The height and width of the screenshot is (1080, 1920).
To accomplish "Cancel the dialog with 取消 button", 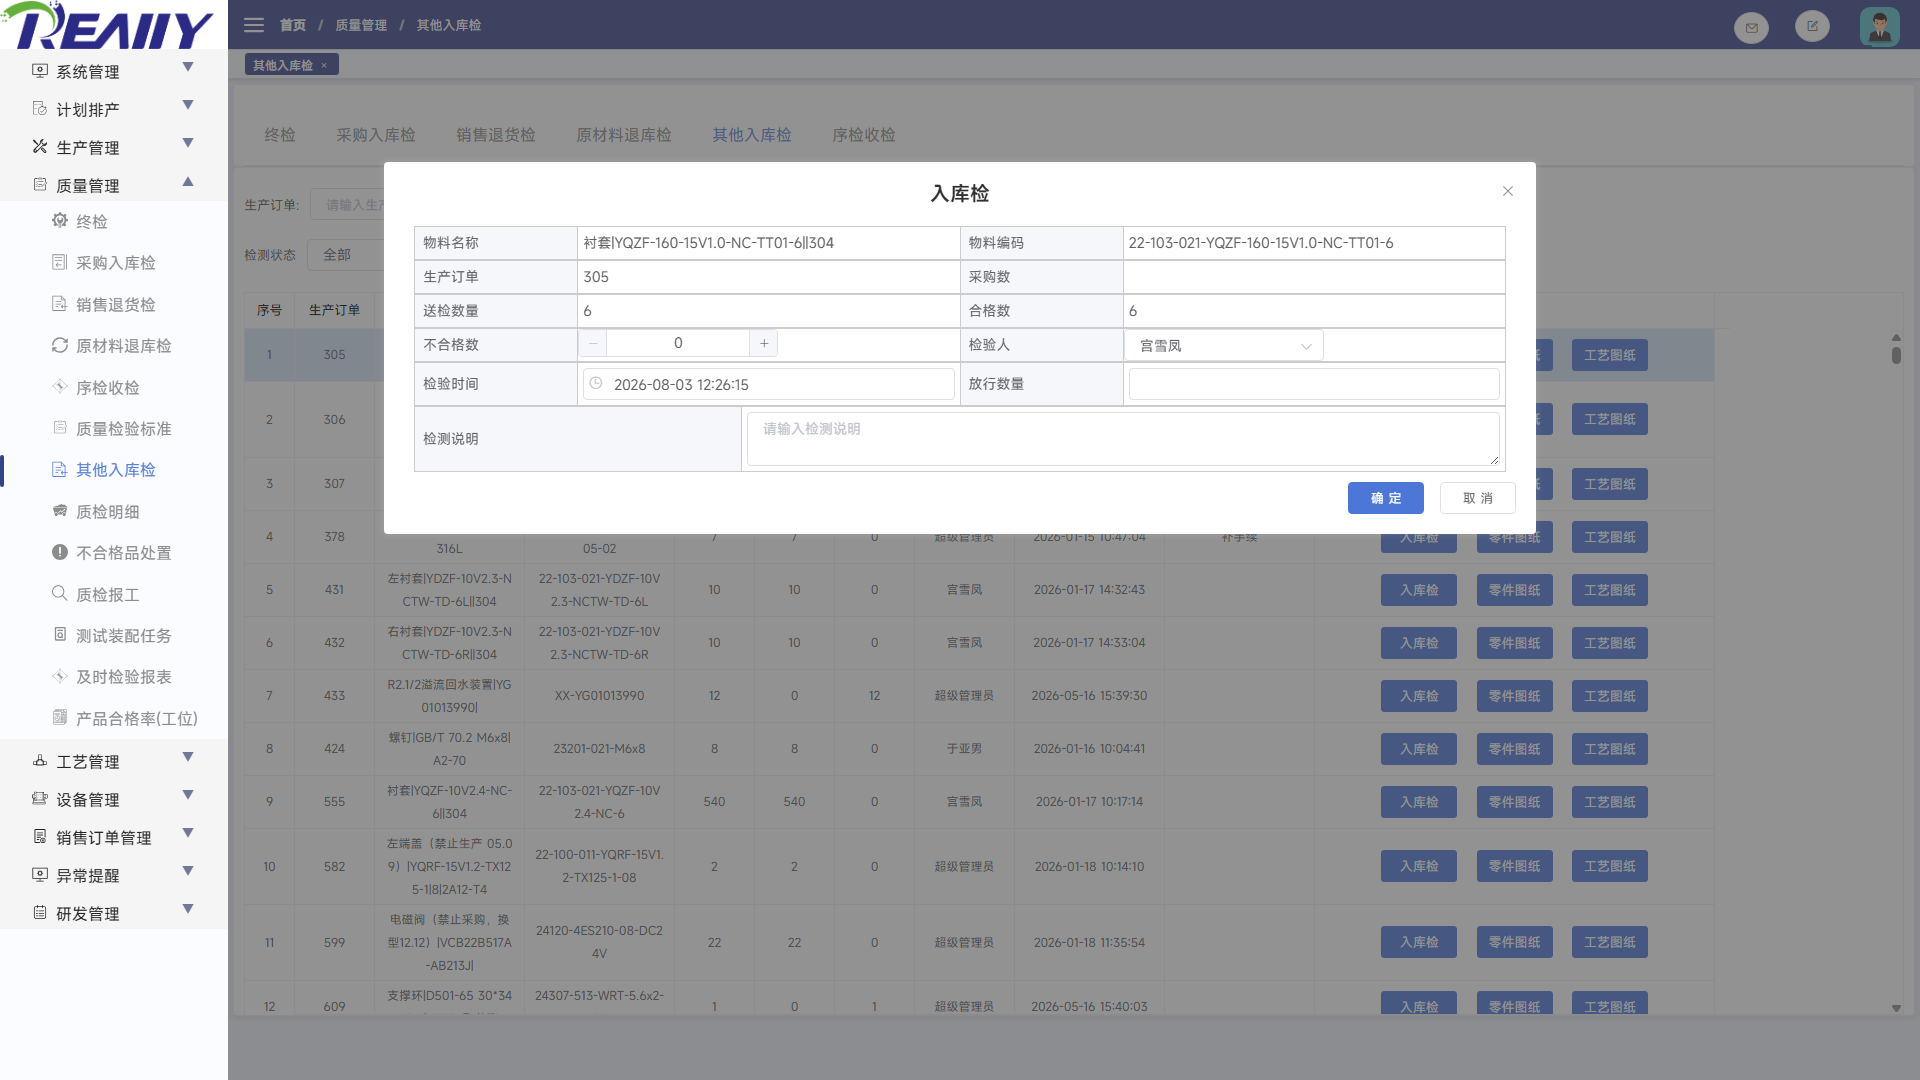I will pyautogui.click(x=1477, y=498).
